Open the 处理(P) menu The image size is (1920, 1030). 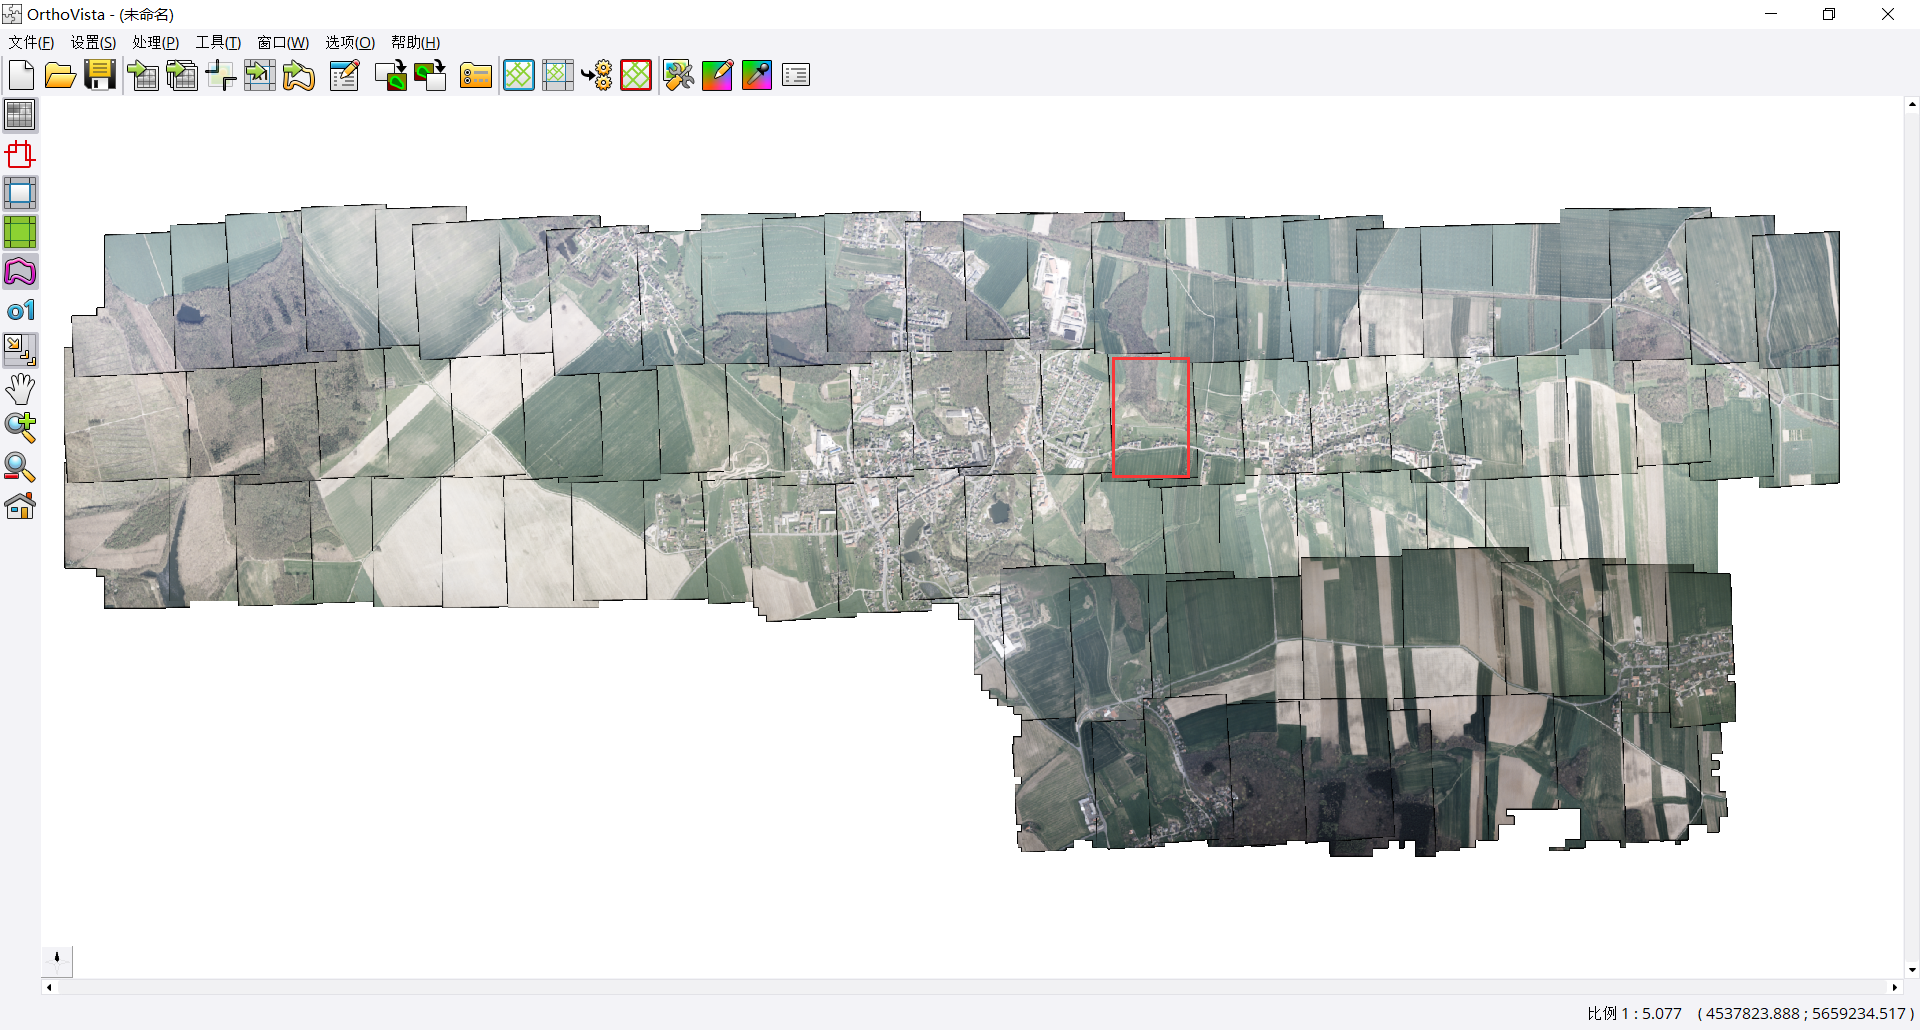155,42
